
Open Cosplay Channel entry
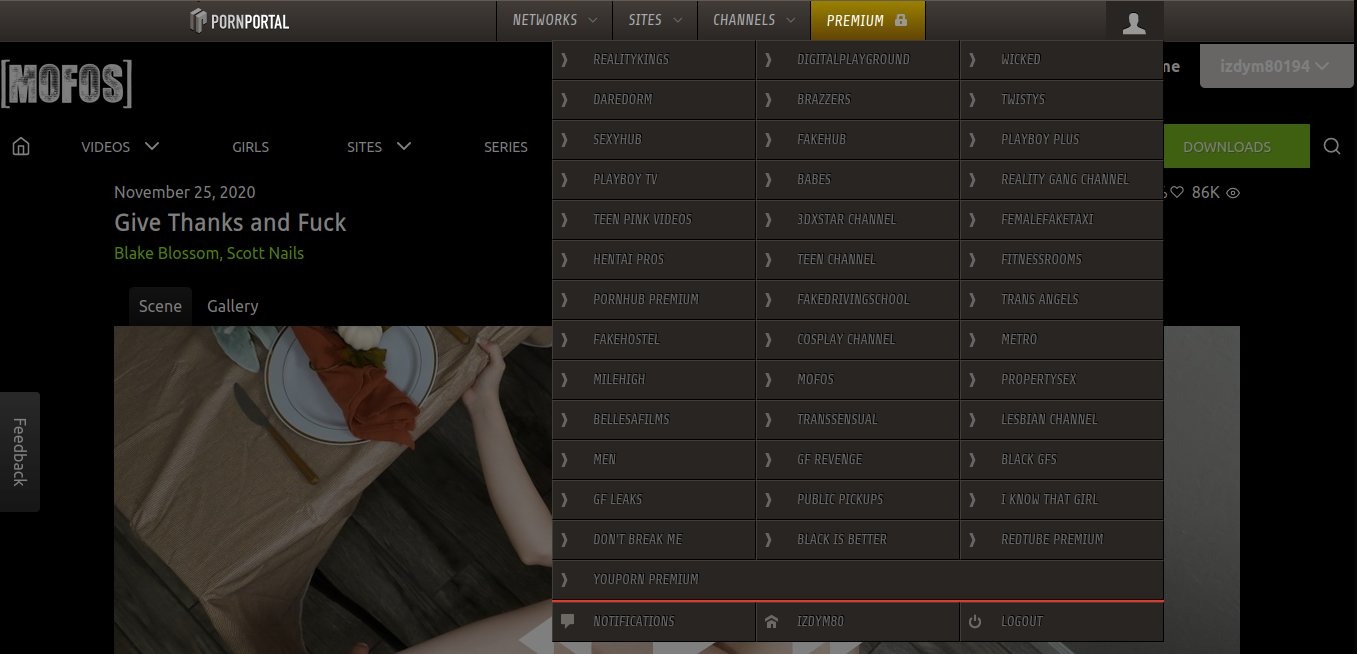(x=858, y=339)
